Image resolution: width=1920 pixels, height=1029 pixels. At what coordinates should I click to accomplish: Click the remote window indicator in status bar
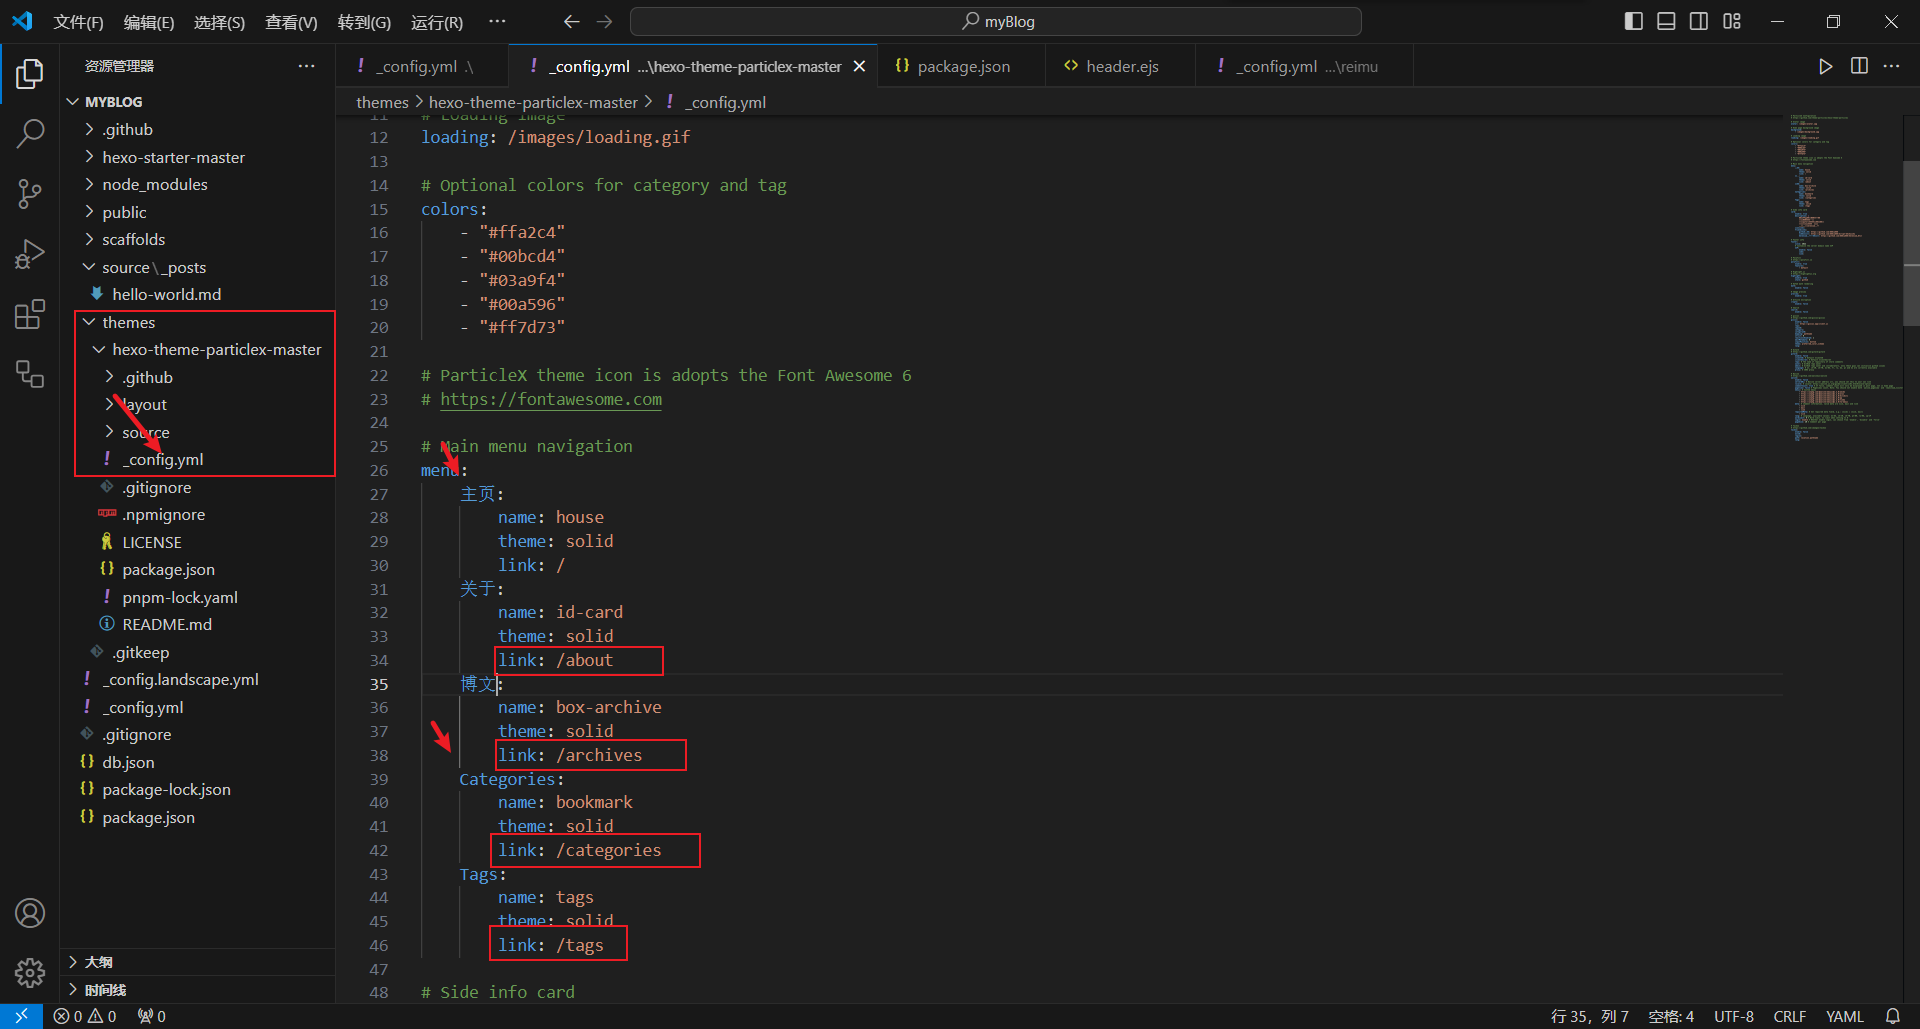click(21, 1016)
